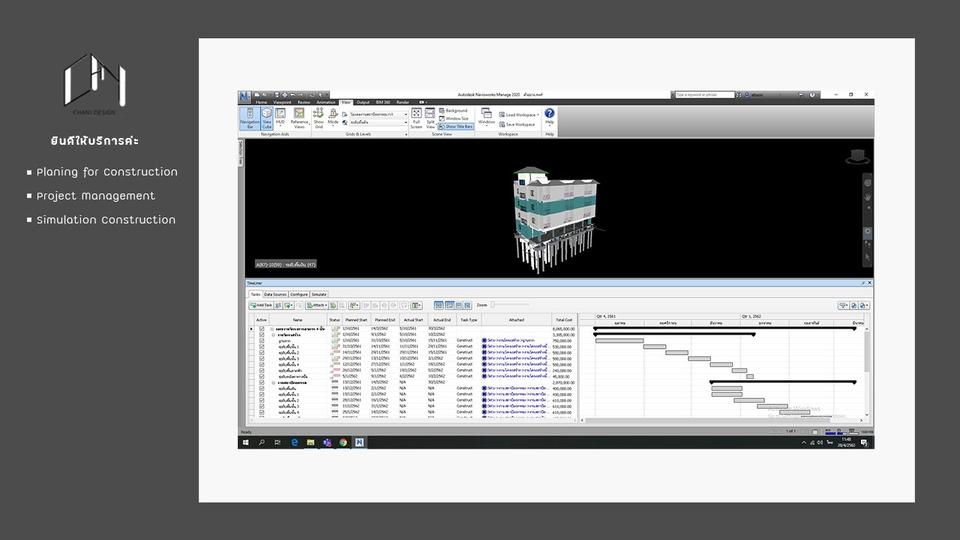Click the taskbar search magnifier icon
Image resolution: width=960 pixels, height=540 pixels.
261,442
